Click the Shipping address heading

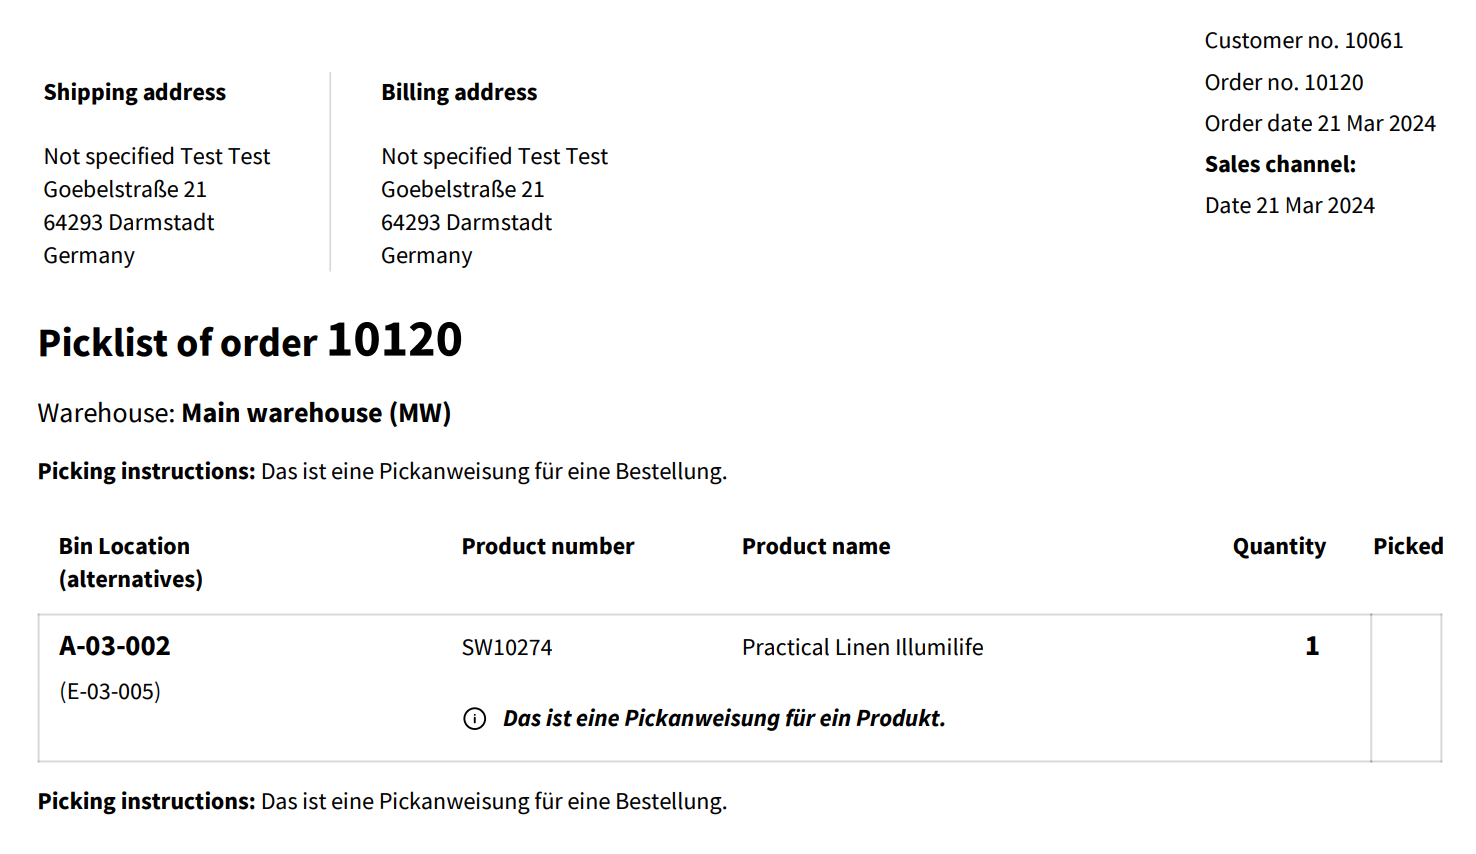tap(135, 93)
